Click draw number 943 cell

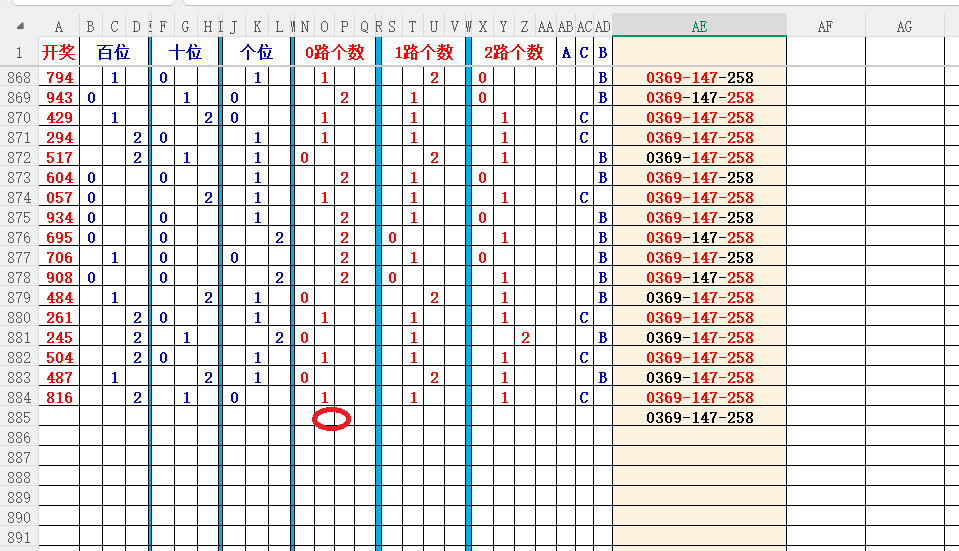(x=59, y=98)
